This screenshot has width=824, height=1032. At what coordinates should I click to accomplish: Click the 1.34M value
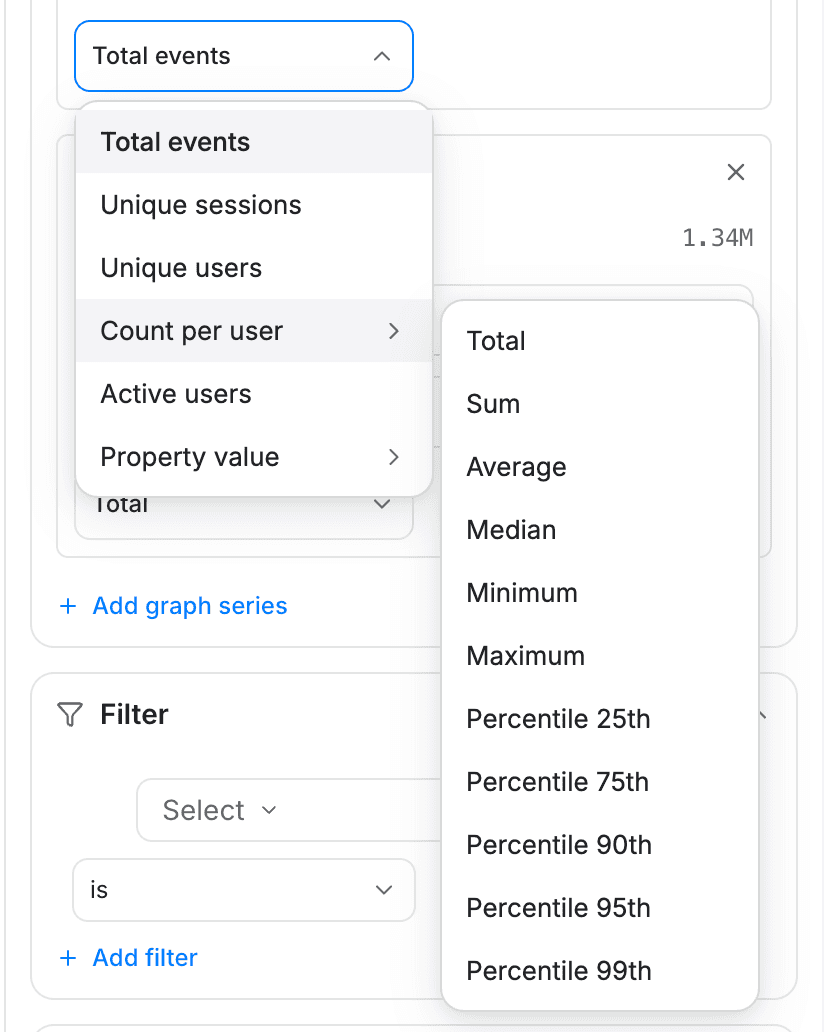pyautogui.click(x=717, y=238)
